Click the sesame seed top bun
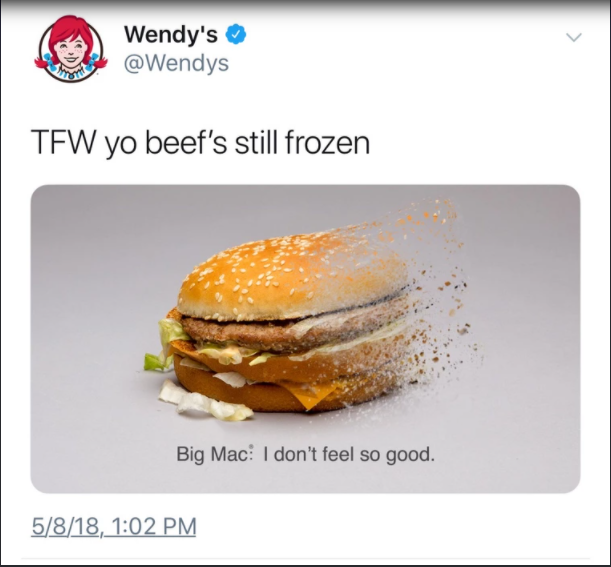611x567 pixels. [x=292, y=276]
